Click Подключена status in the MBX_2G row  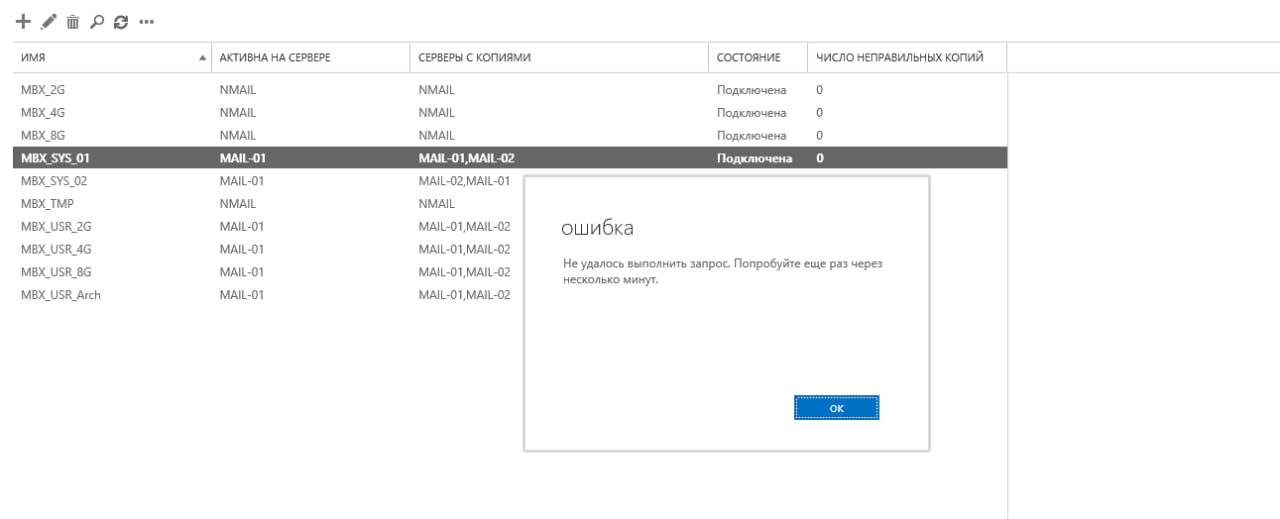coord(751,90)
